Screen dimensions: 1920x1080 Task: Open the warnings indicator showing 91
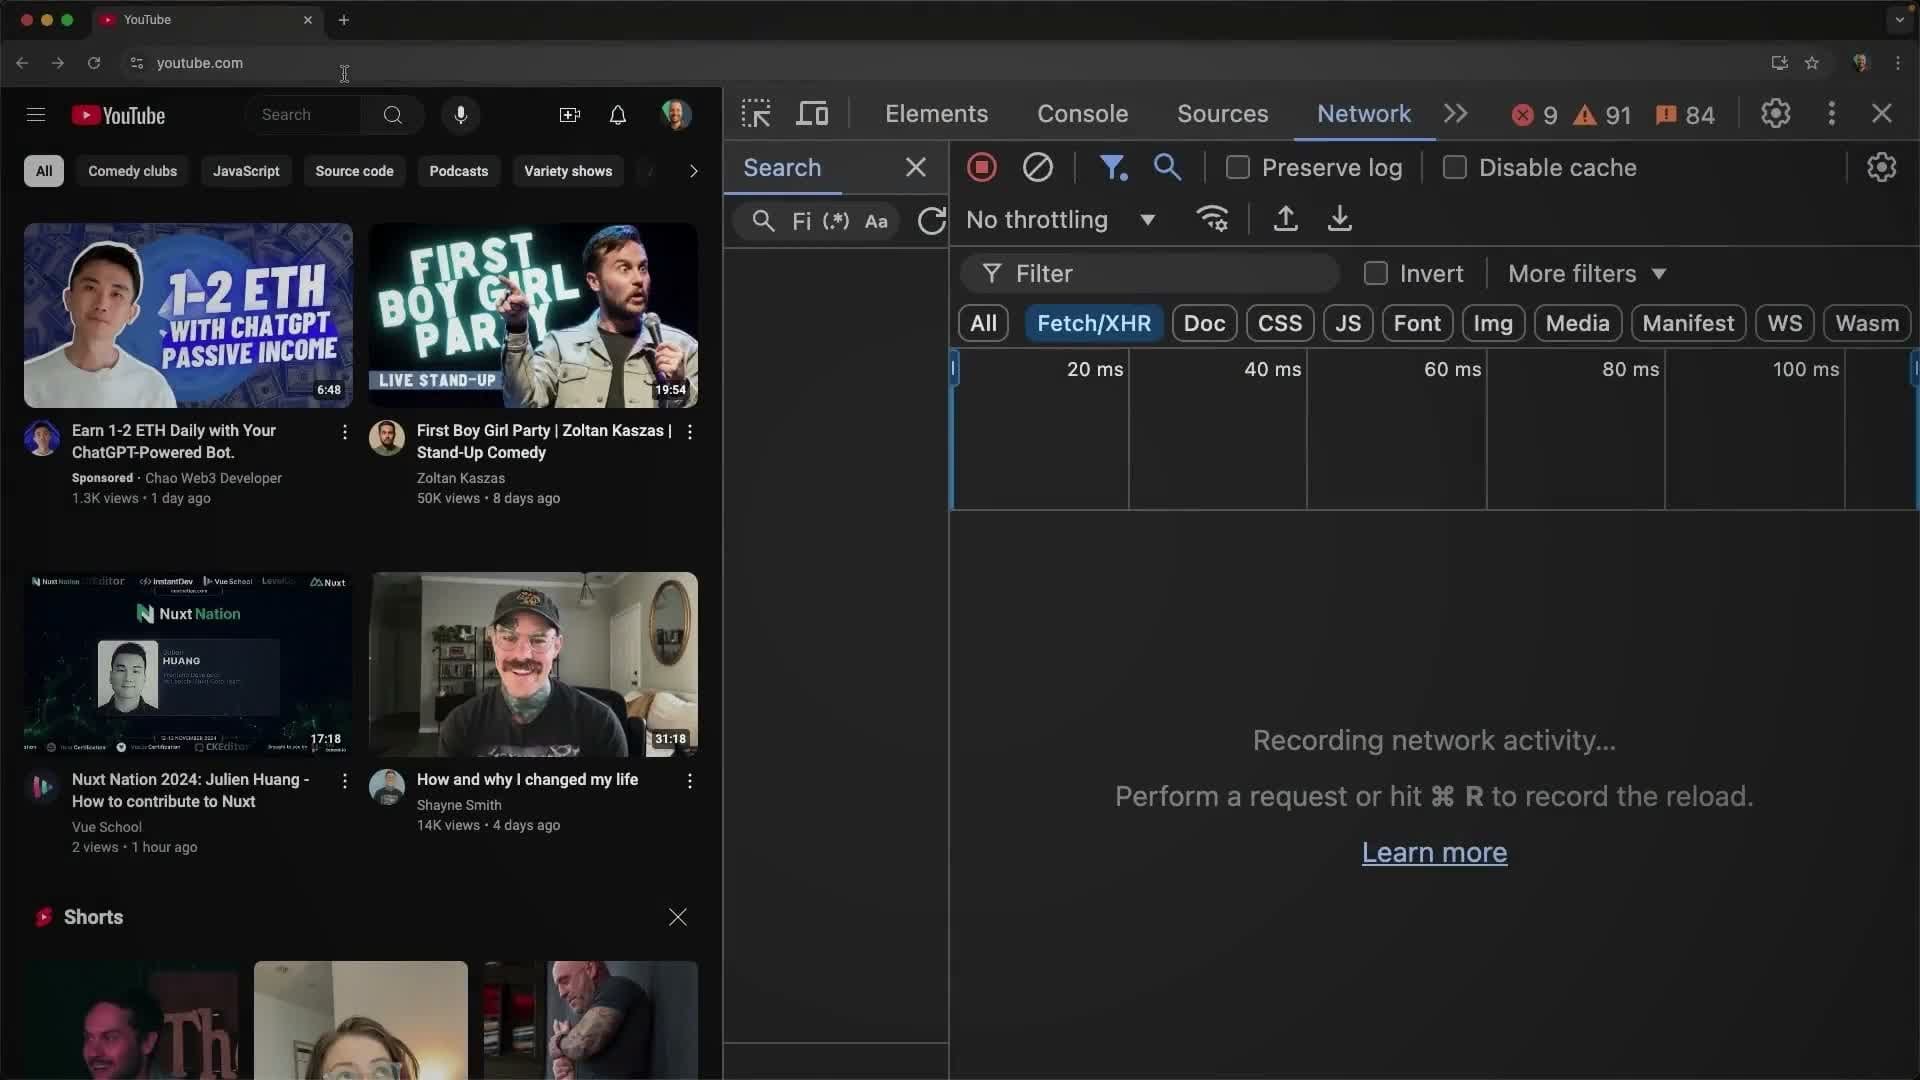pyautogui.click(x=1602, y=116)
